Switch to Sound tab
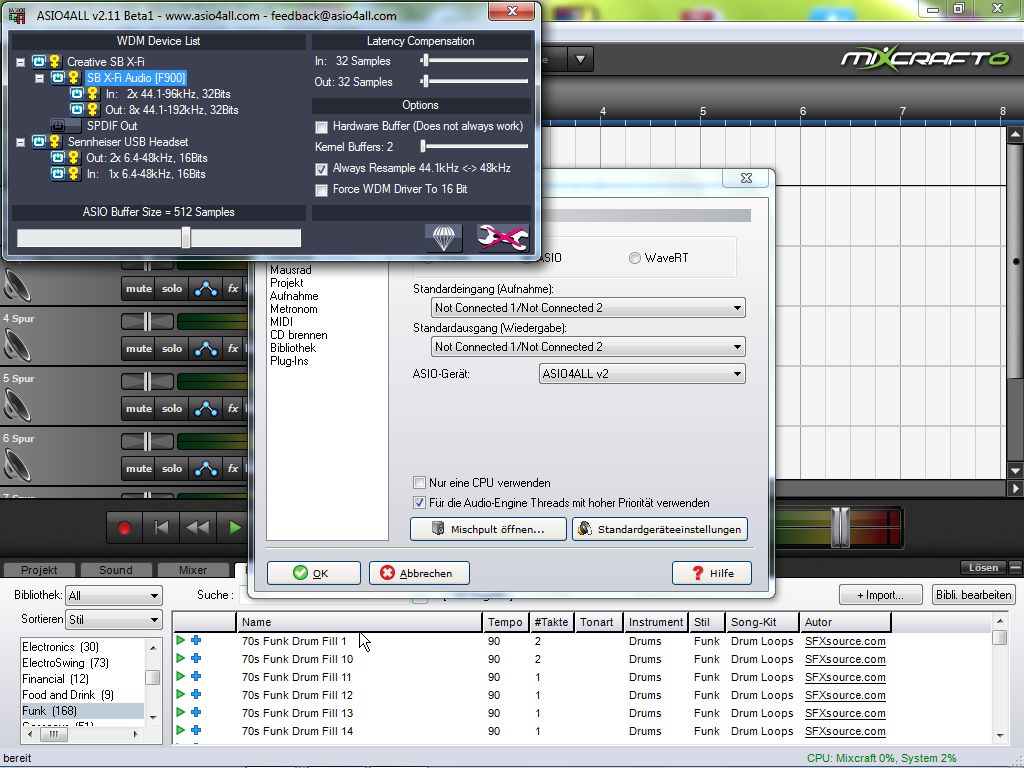 point(116,570)
